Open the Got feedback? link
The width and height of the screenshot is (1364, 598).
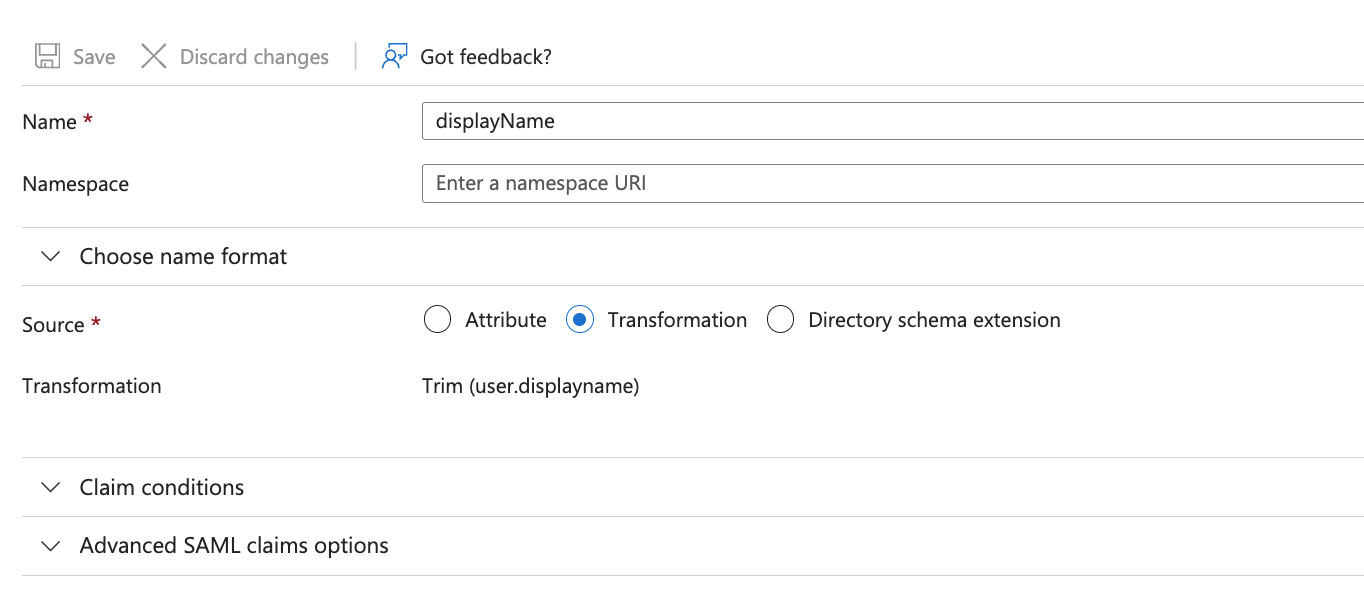click(486, 57)
